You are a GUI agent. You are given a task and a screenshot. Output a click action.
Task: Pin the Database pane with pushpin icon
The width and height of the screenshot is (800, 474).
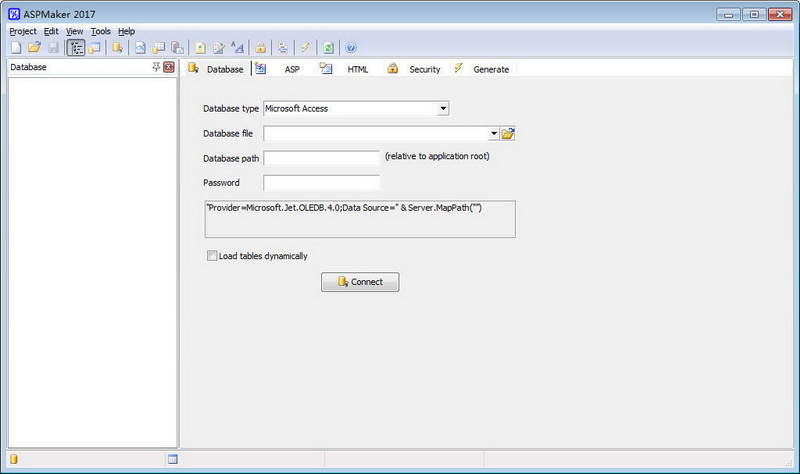coord(156,67)
